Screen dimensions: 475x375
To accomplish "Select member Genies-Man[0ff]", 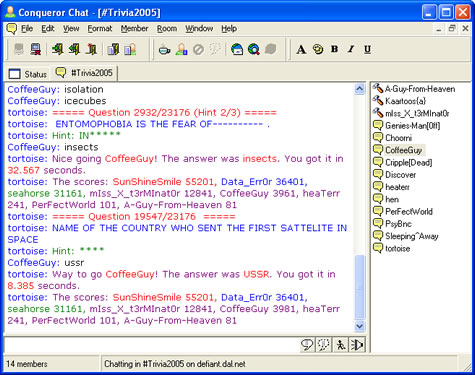I will 406,126.
